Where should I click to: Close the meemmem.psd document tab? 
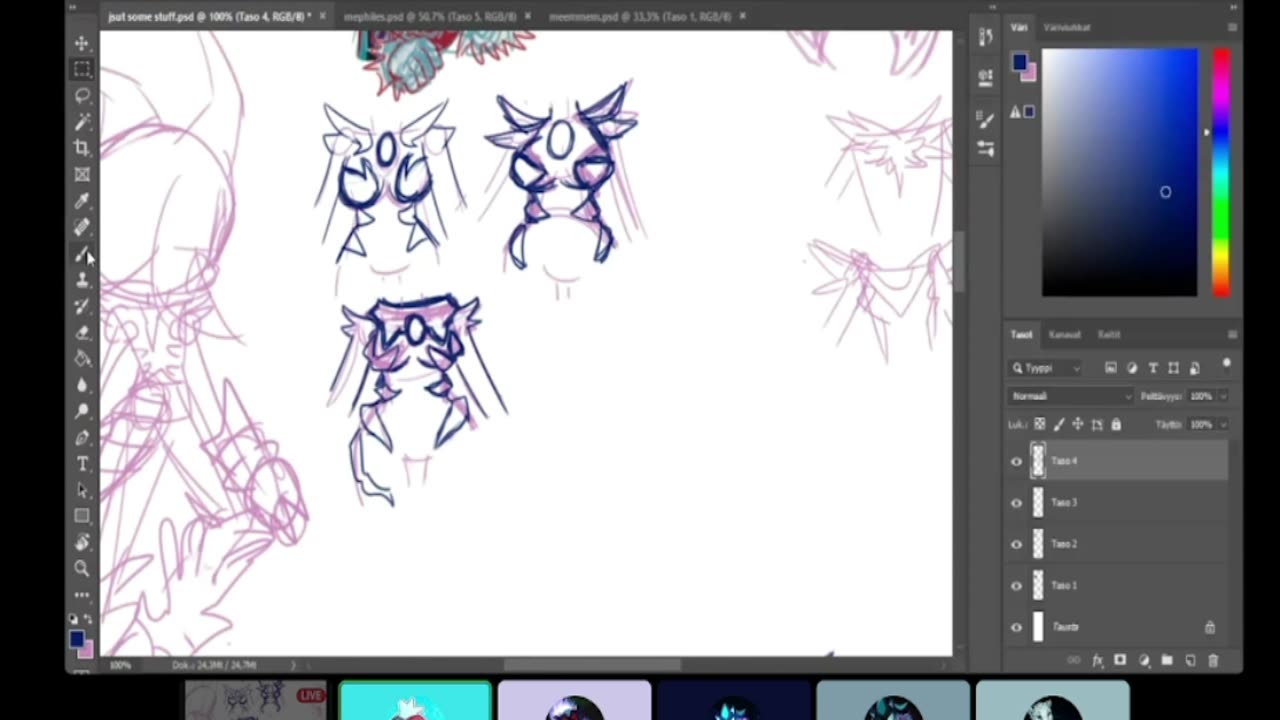click(x=743, y=16)
